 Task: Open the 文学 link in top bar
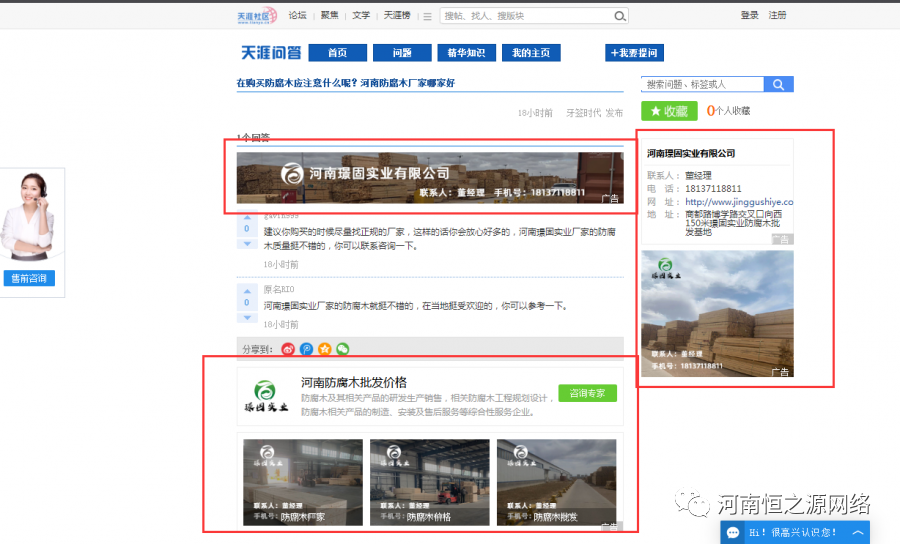tap(361, 15)
